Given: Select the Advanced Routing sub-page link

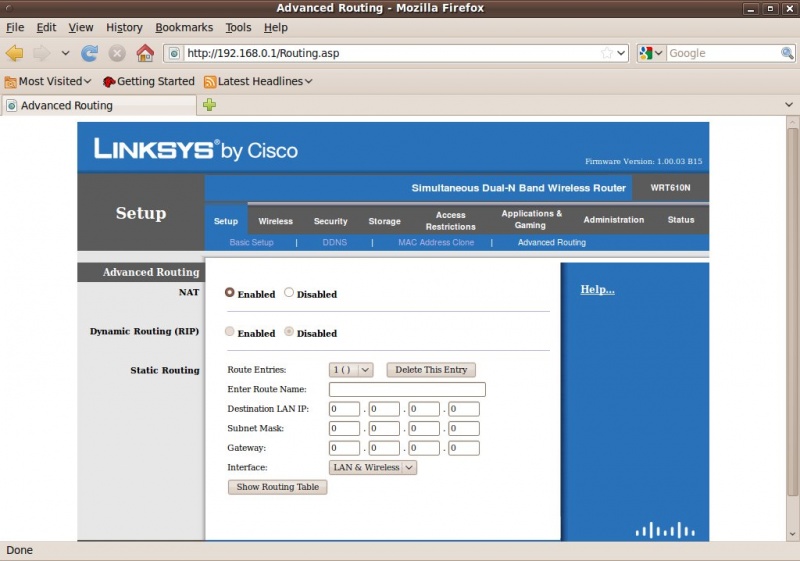Looking at the screenshot, I should click(x=552, y=242).
